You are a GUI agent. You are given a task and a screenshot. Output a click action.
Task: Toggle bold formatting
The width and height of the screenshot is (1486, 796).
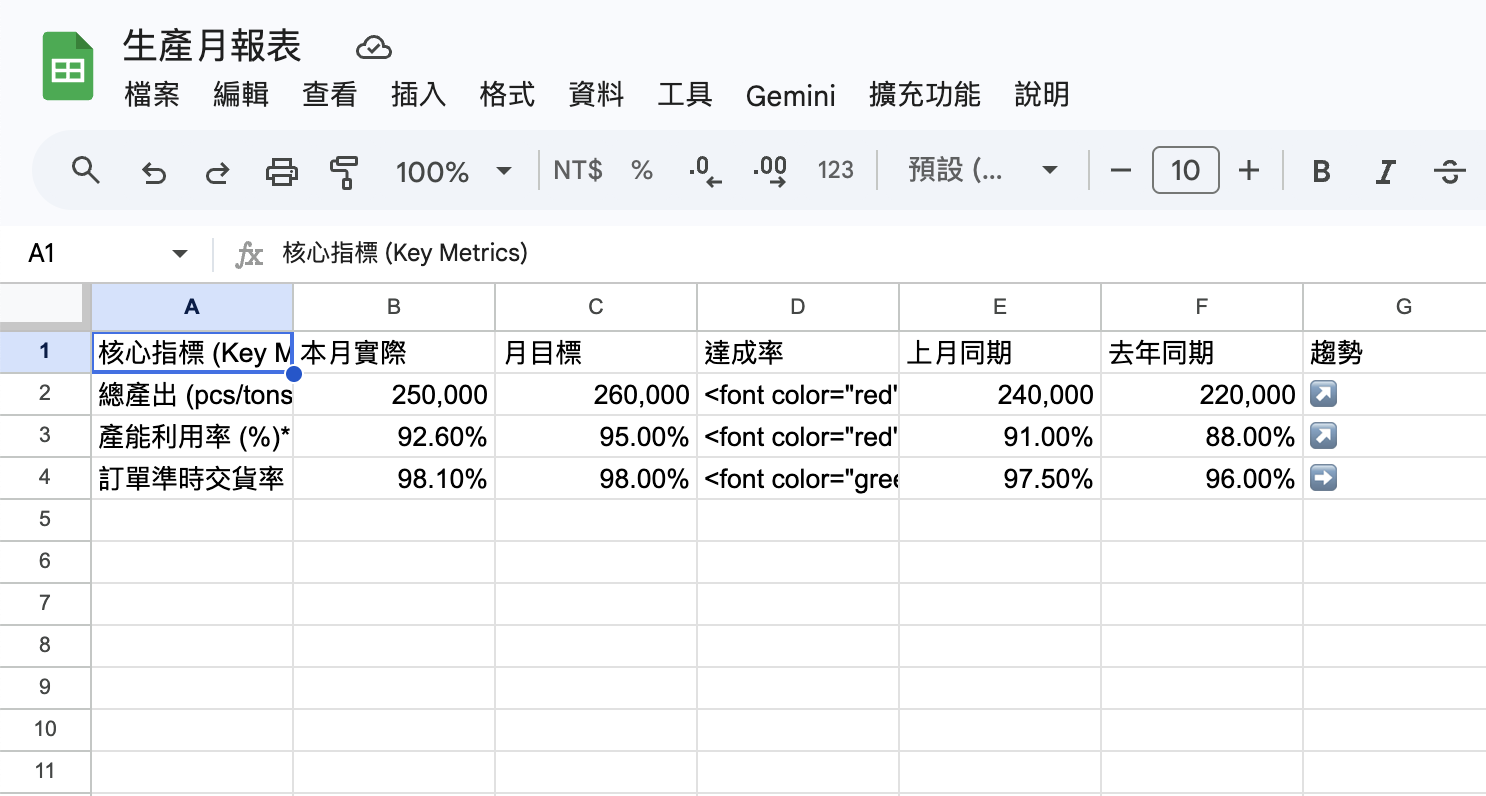(1321, 170)
